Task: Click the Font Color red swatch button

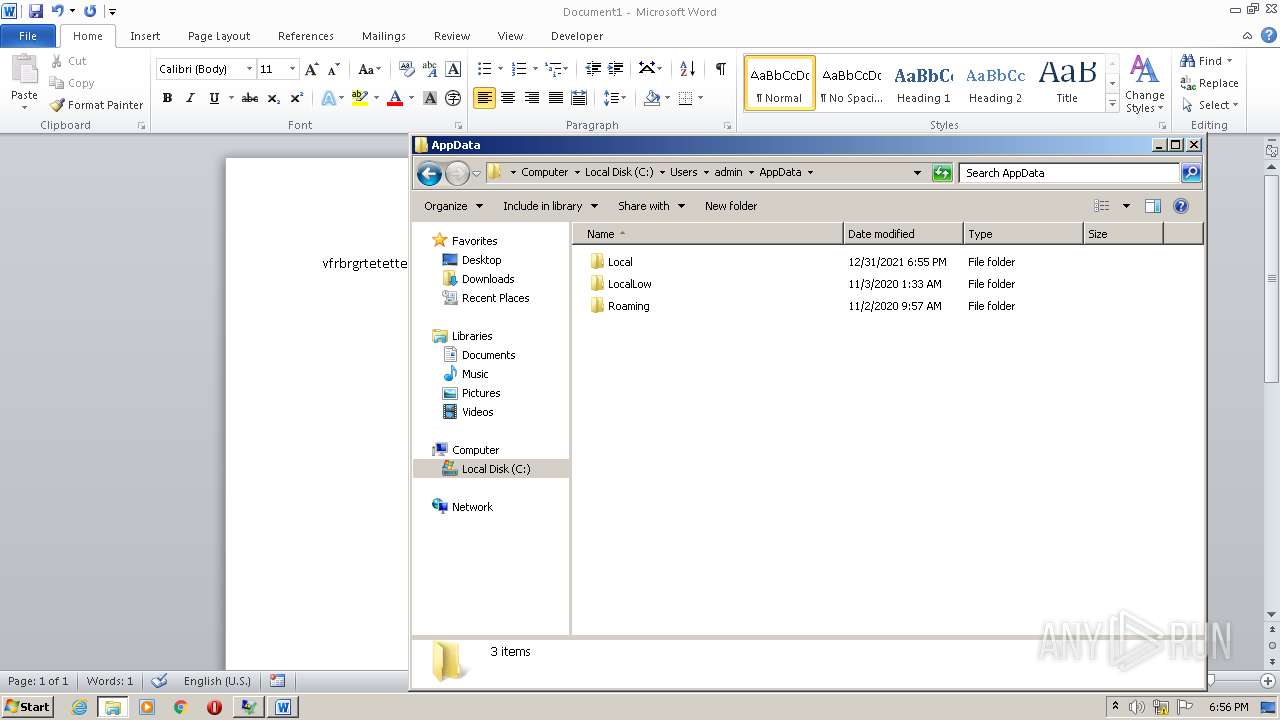Action: (395, 98)
